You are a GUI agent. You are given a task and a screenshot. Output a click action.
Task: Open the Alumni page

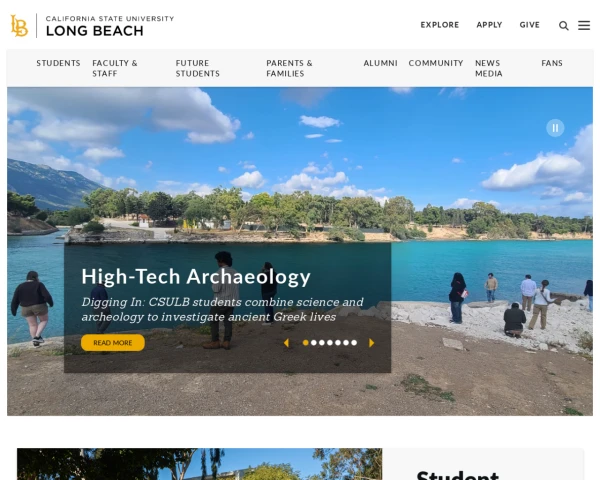380,63
